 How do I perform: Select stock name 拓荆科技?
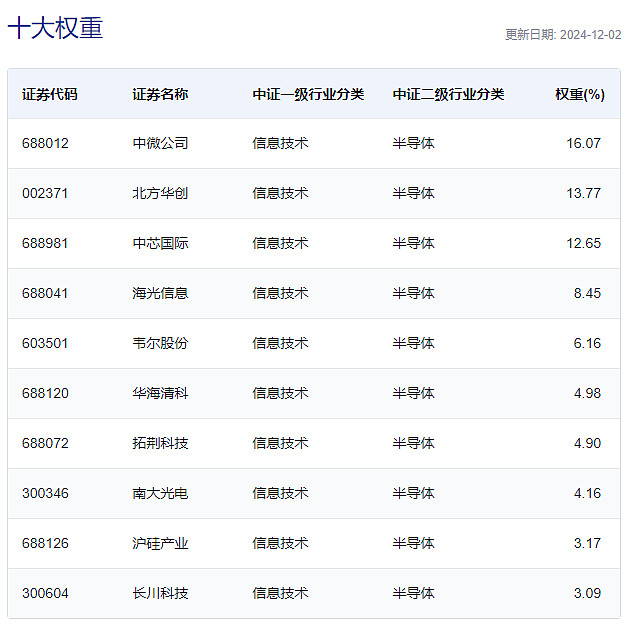pyautogui.click(x=160, y=443)
